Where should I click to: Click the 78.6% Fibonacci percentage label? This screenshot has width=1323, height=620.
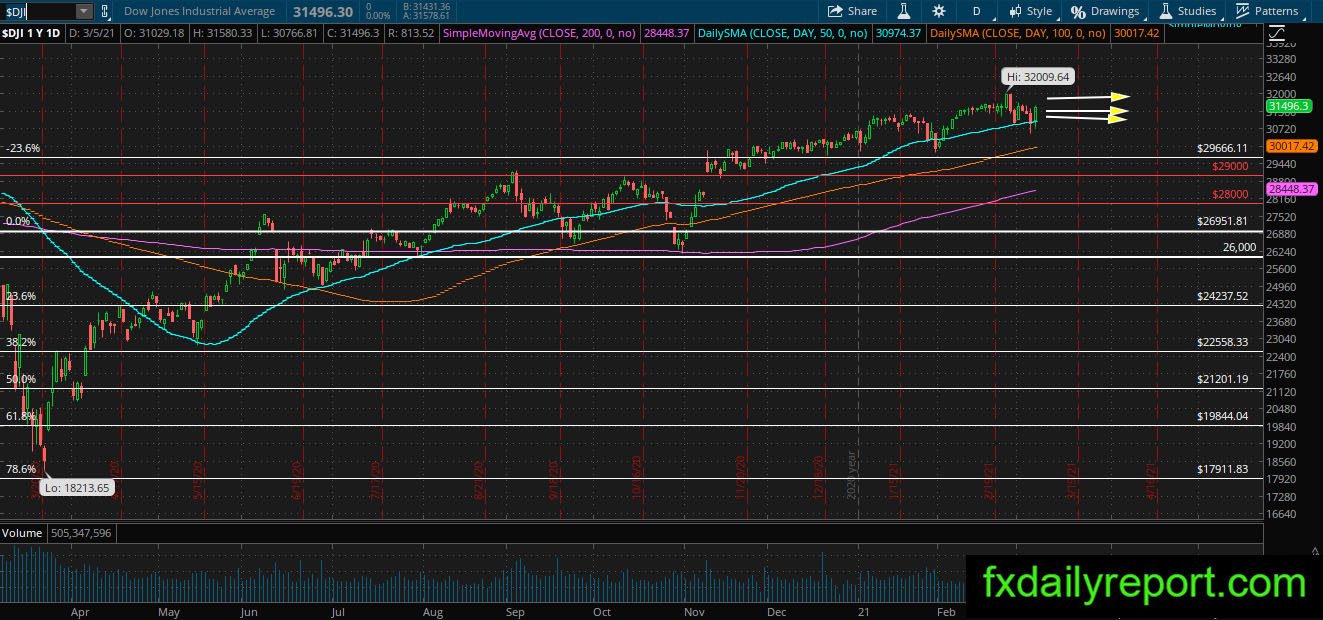[x=21, y=468]
